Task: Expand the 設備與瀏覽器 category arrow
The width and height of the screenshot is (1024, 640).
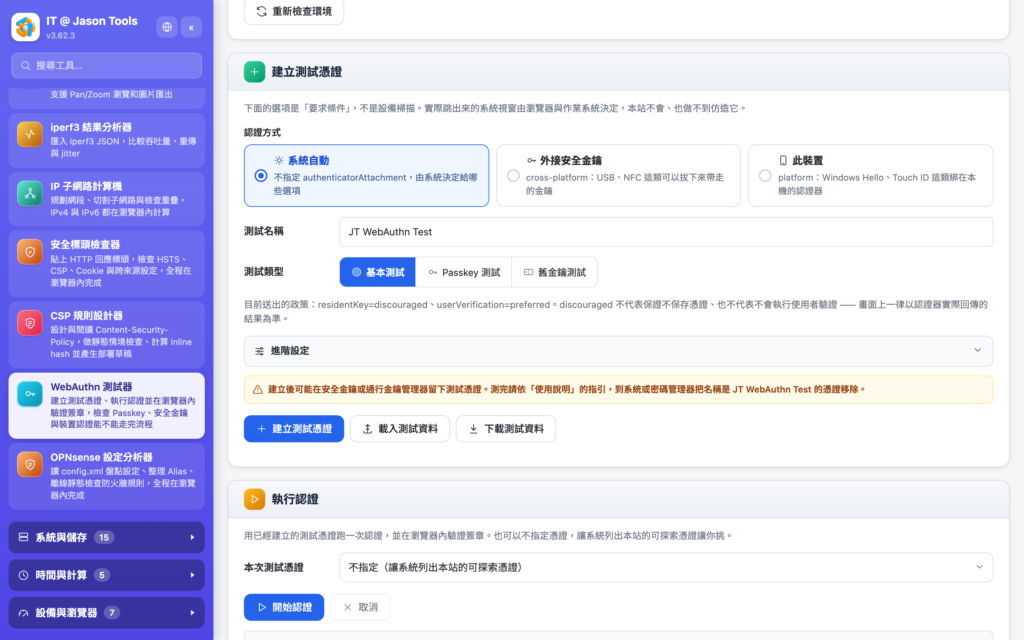Action: point(192,613)
